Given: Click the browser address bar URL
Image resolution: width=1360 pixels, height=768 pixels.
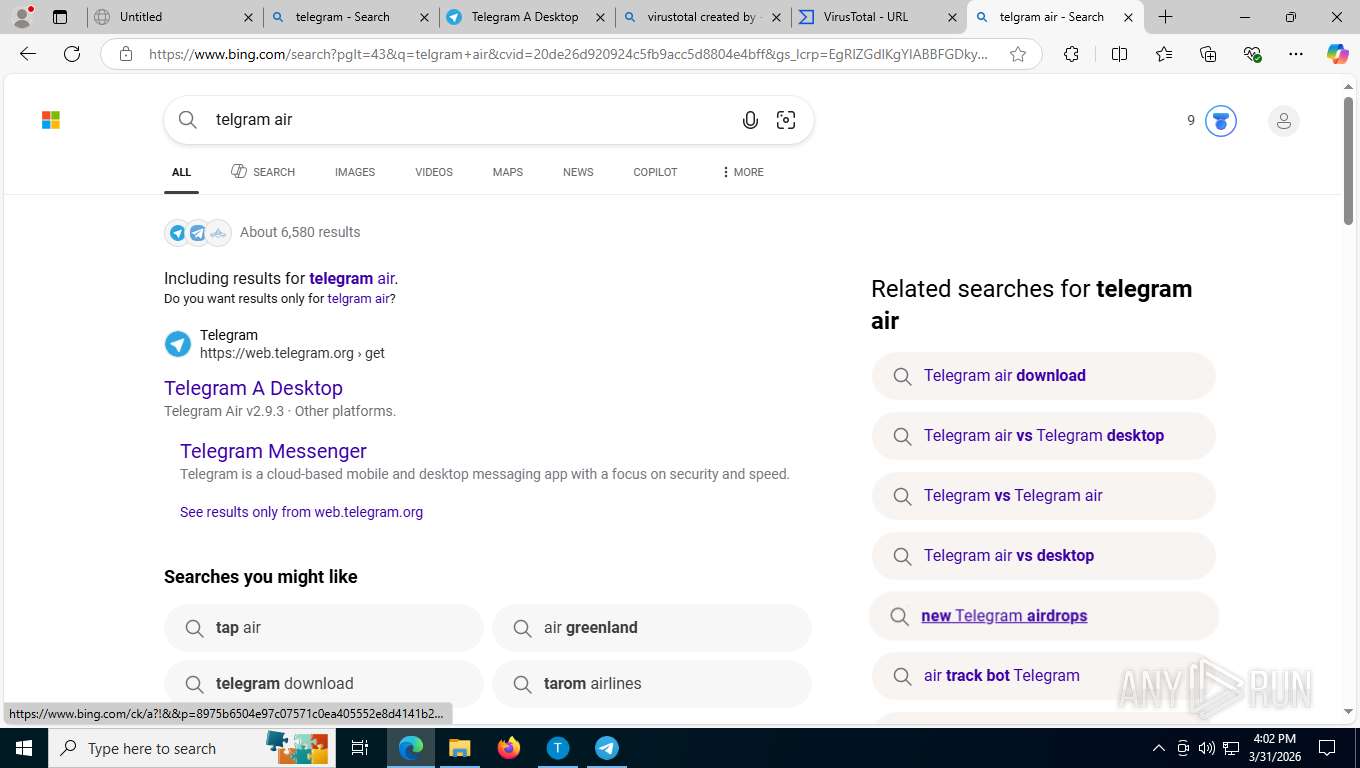Looking at the screenshot, I should (x=568, y=54).
